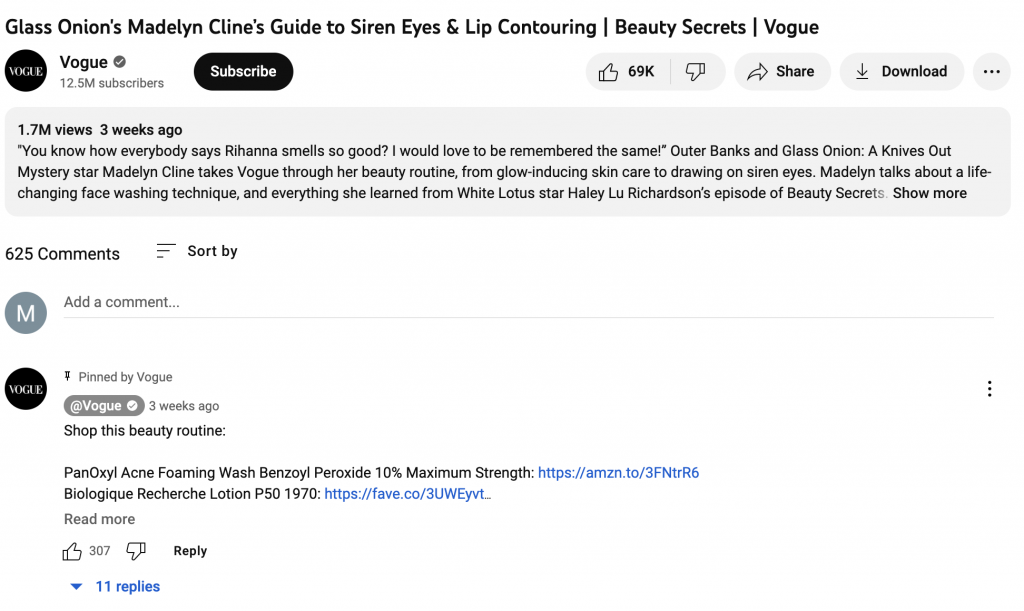Dislike the pinned Vogue comment
Image resolution: width=1024 pixels, height=611 pixels.
(x=136, y=551)
